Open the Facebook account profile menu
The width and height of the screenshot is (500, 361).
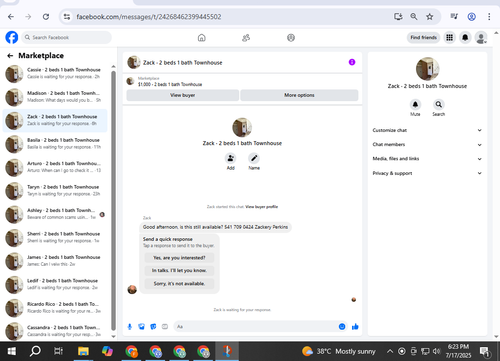pyautogui.click(x=481, y=38)
